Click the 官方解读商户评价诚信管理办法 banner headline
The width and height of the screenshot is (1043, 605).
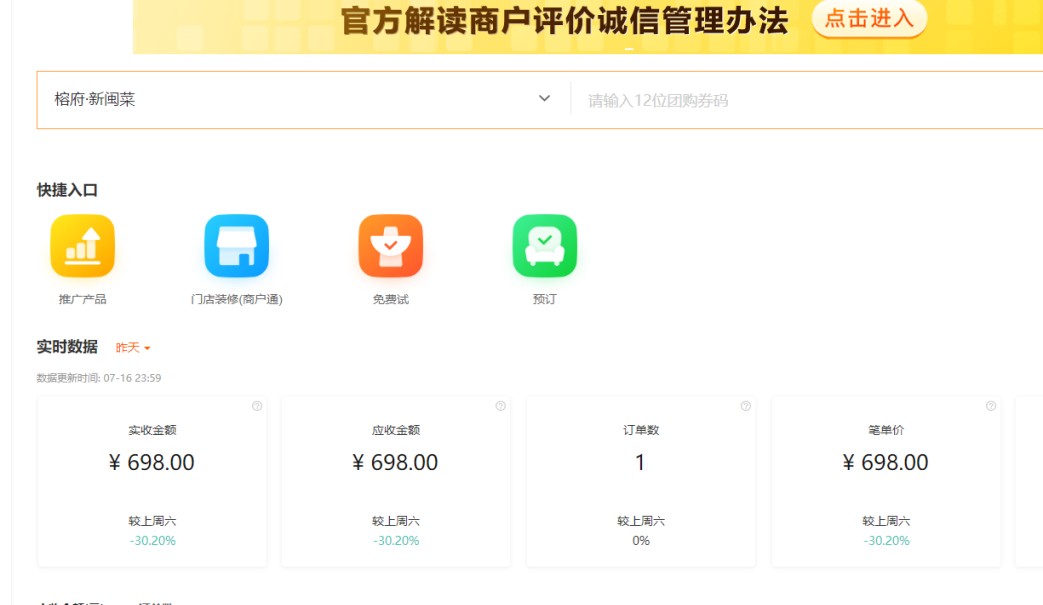click(x=564, y=21)
